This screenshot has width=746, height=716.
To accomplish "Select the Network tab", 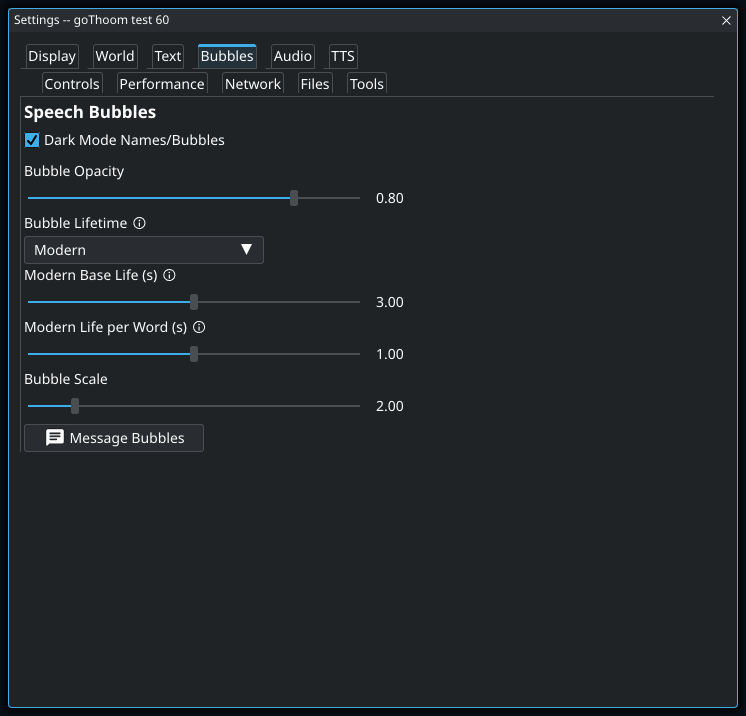I will point(253,84).
